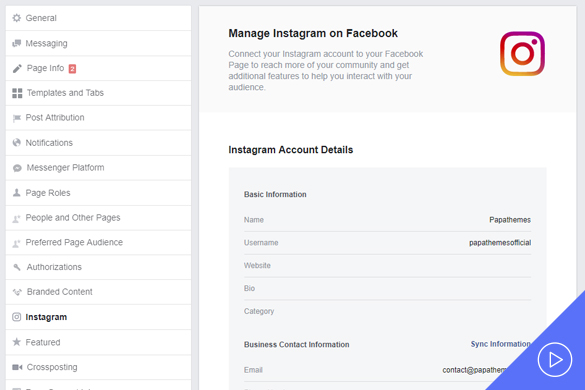Viewport: 585px width, 390px height.
Task: Select the Instagram sidebar item
Action: [98, 317]
